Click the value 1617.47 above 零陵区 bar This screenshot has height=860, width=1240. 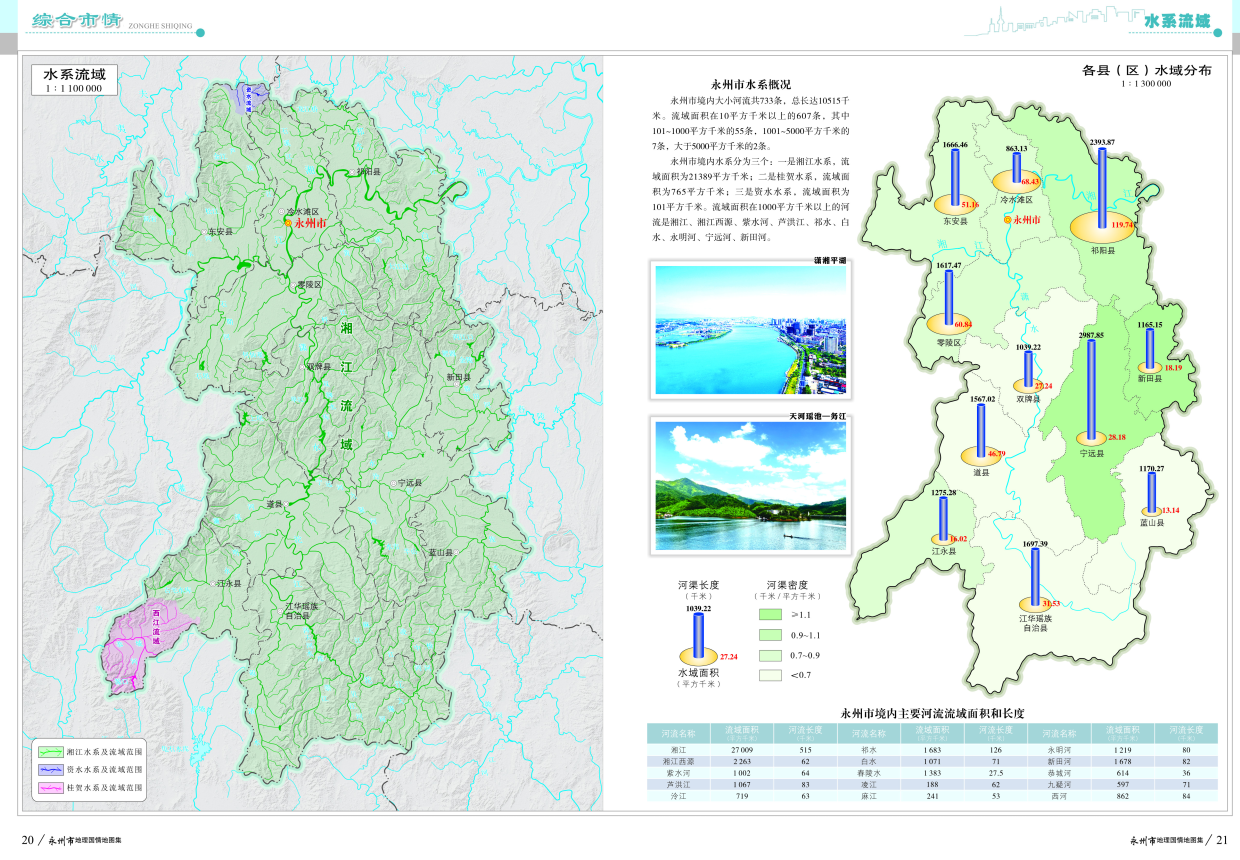click(948, 265)
